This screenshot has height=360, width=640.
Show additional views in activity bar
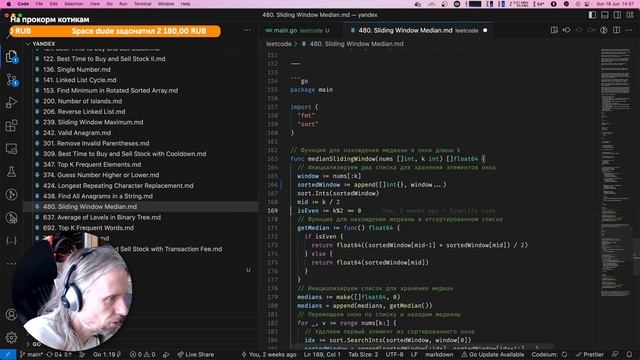[x=11, y=263]
